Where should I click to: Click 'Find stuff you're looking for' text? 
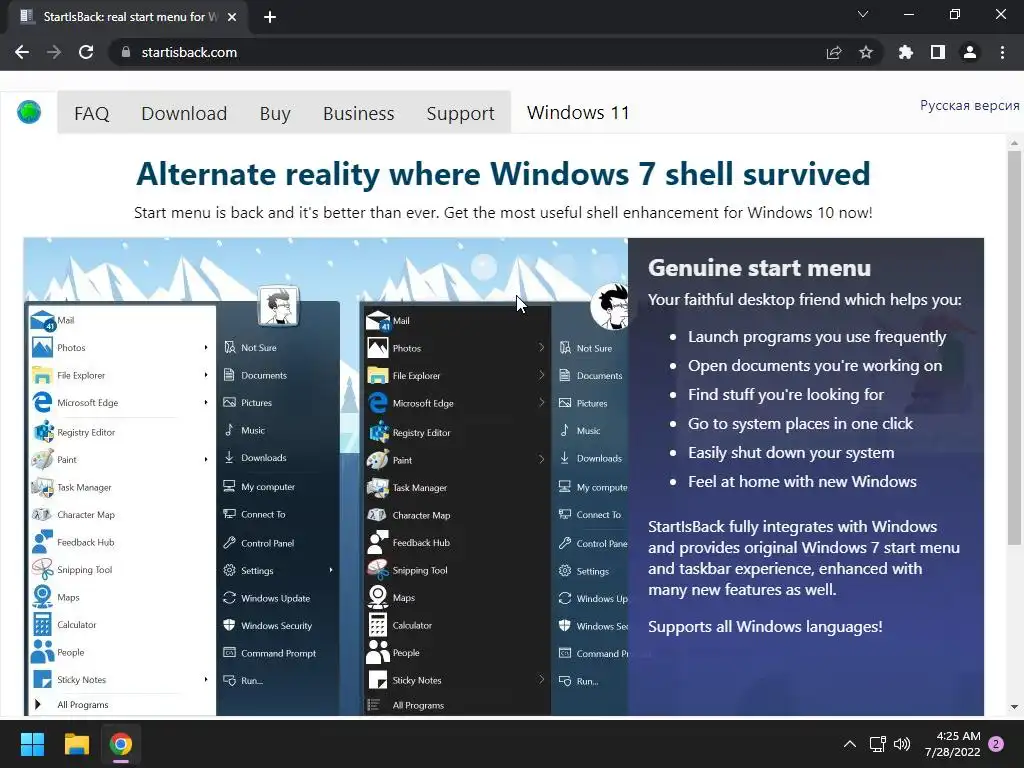click(x=786, y=394)
